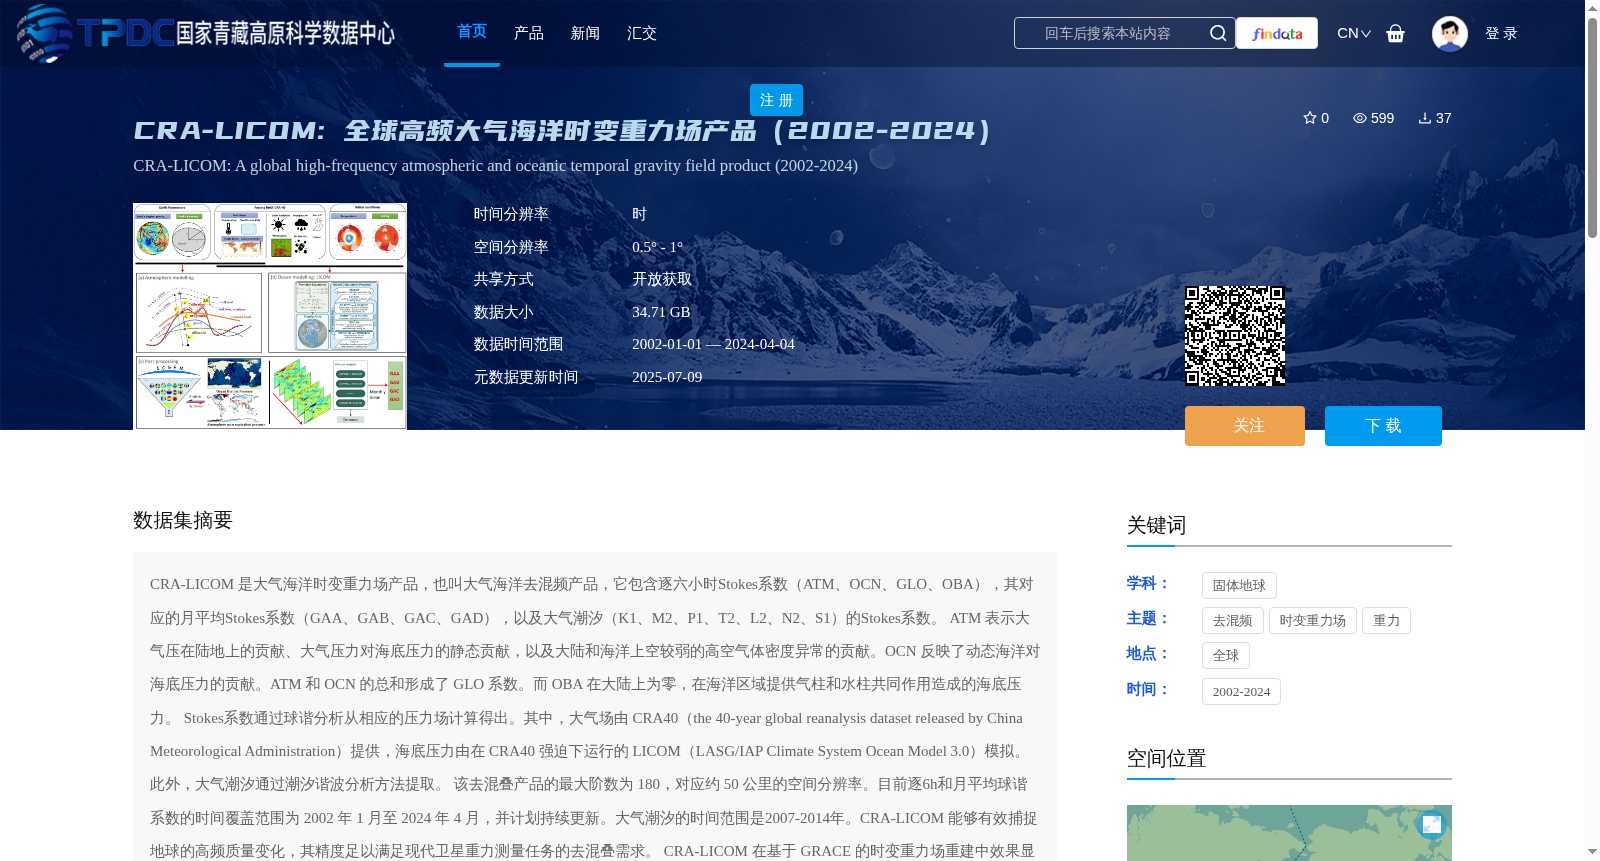Click the spatial location map preview

point(1289,833)
